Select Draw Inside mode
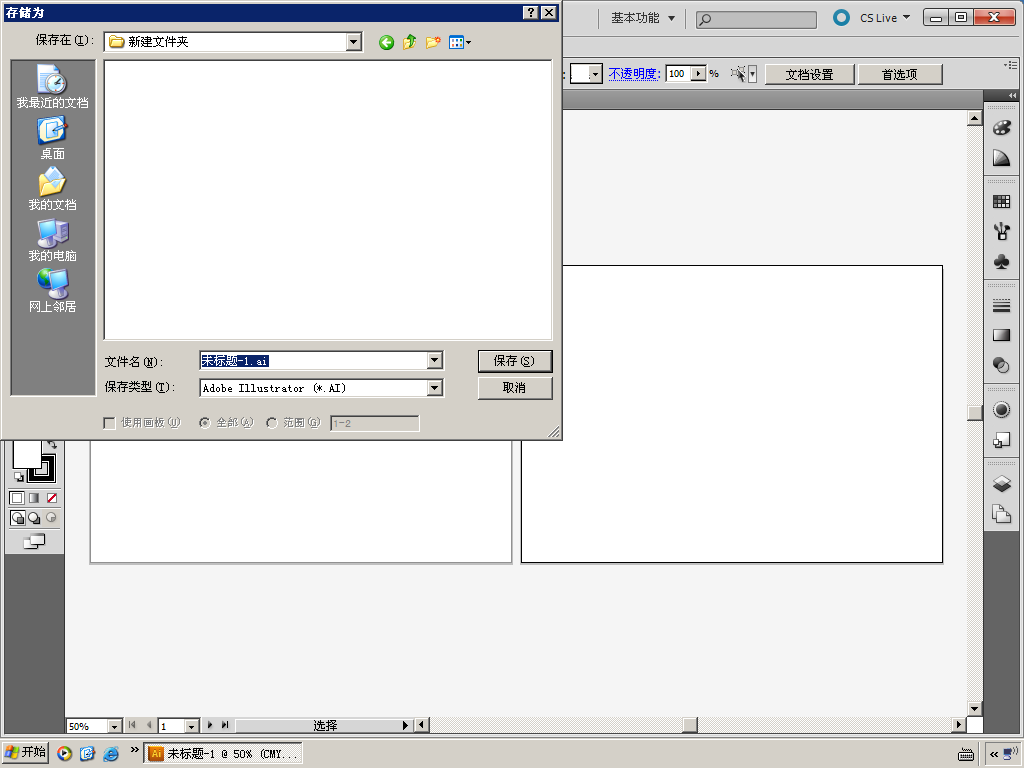This screenshot has width=1024, height=768. pyautogui.click(x=51, y=518)
